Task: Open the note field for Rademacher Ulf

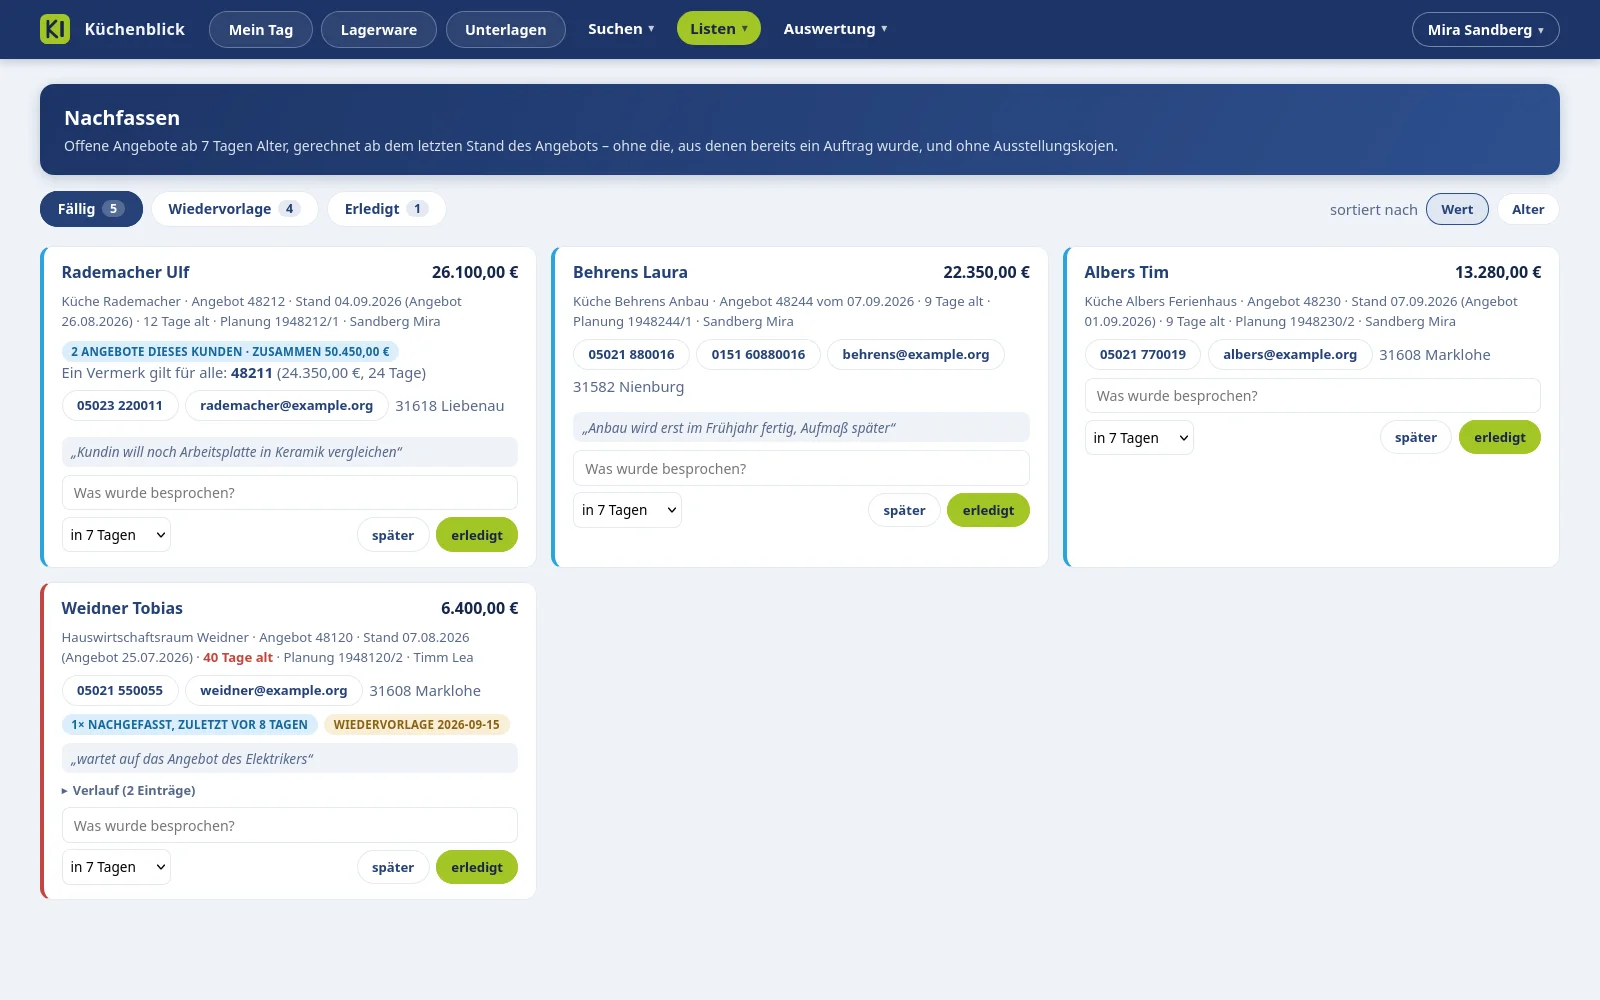Action: (290, 493)
